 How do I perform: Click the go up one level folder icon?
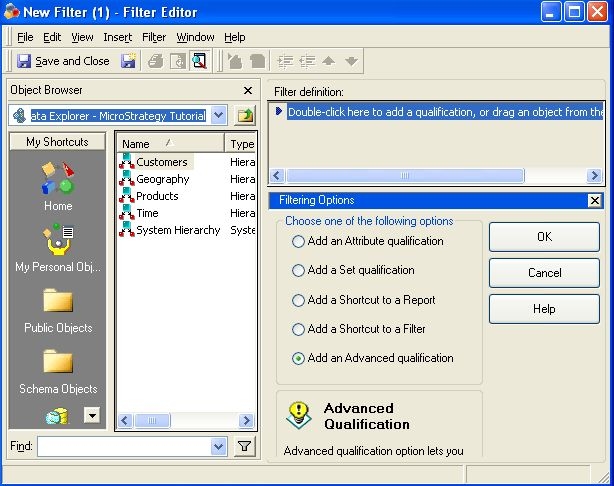pos(245,116)
